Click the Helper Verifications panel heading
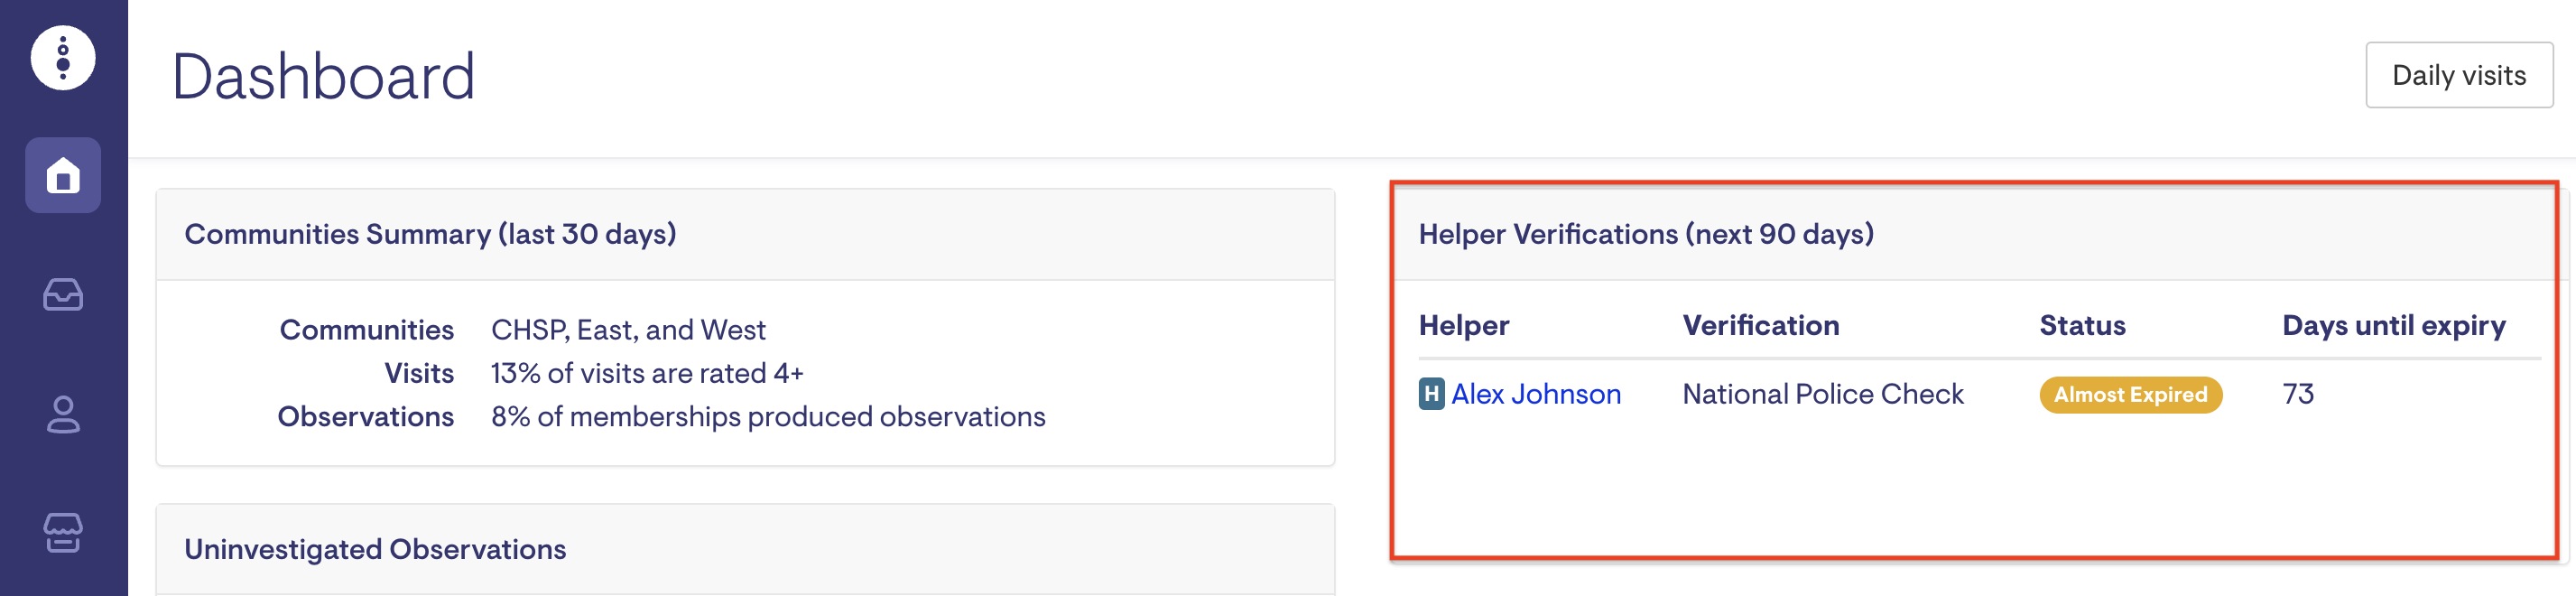2576x596 pixels. click(1645, 234)
